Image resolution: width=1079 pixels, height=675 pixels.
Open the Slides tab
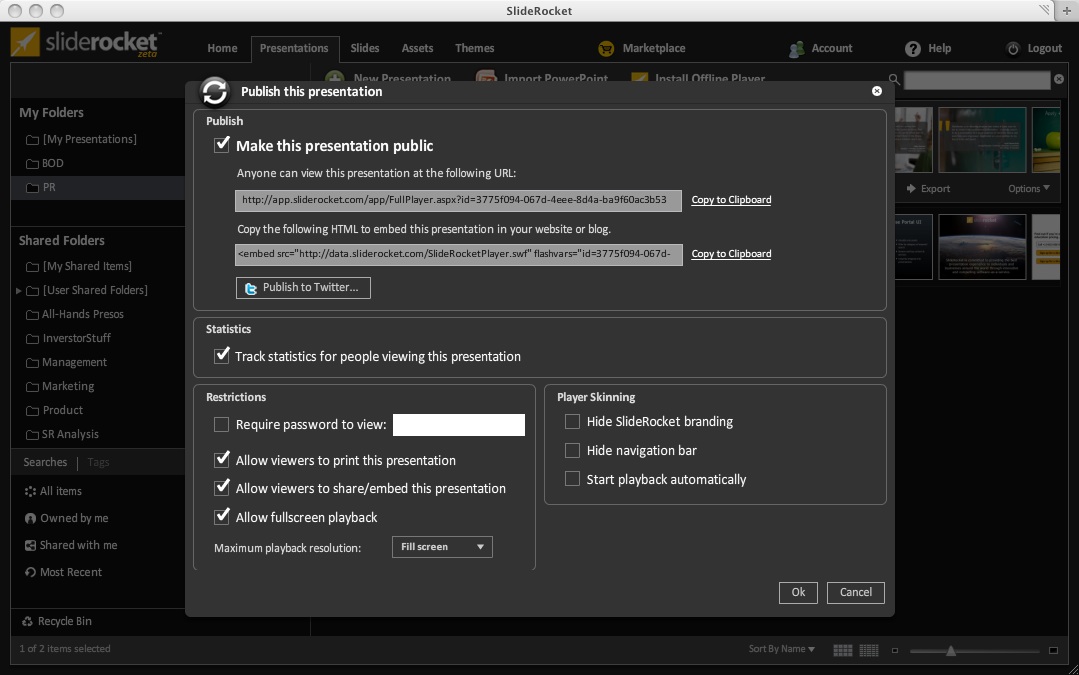click(x=365, y=48)
